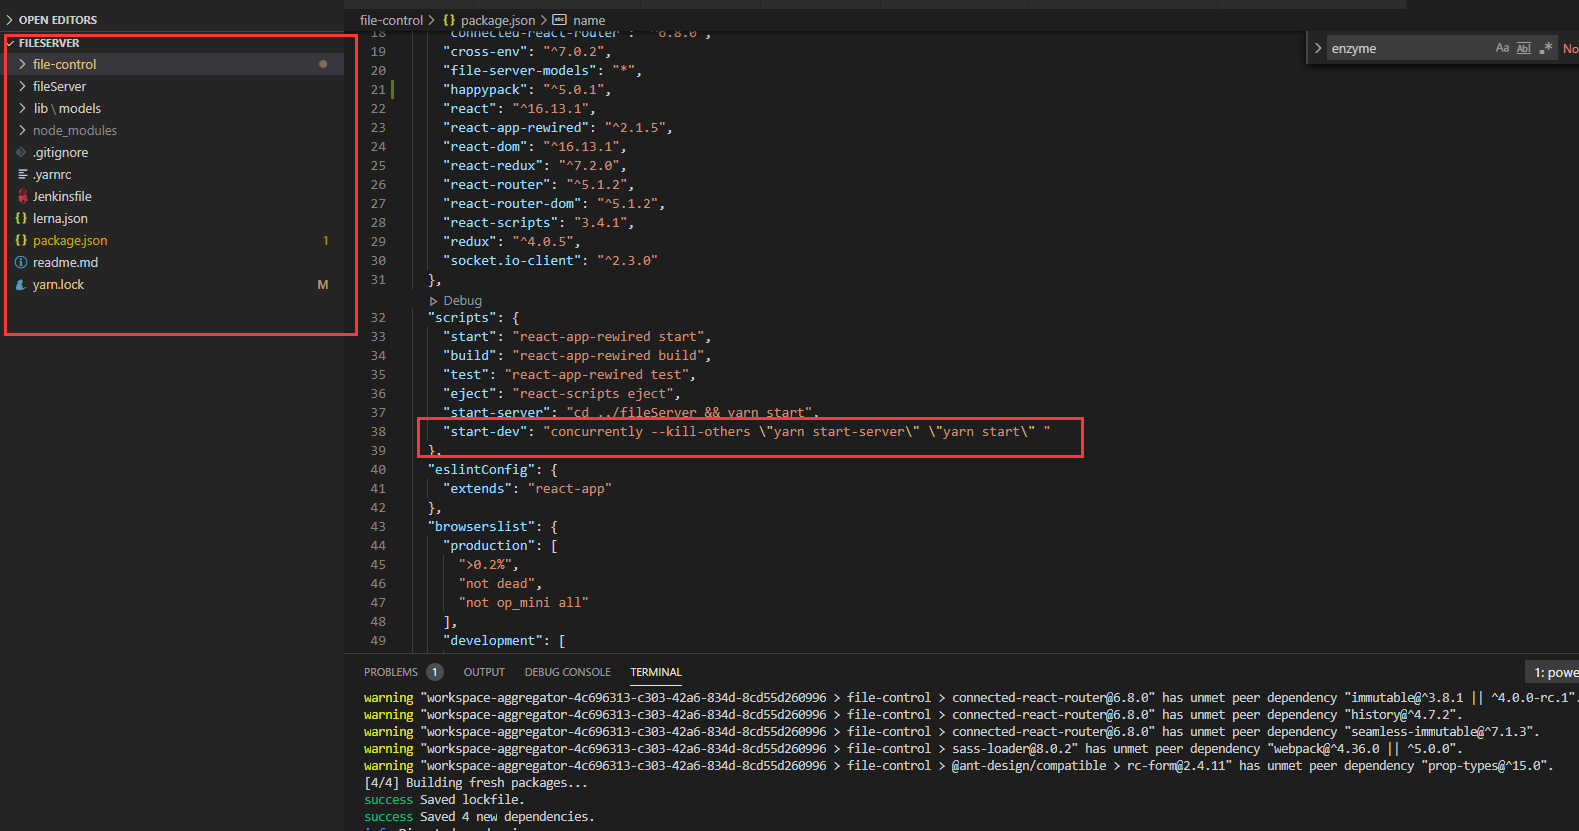This screenshot has height=831, width=1579.
Task: Click the lerna.json braces icon
Action: (x=22, y=219)
